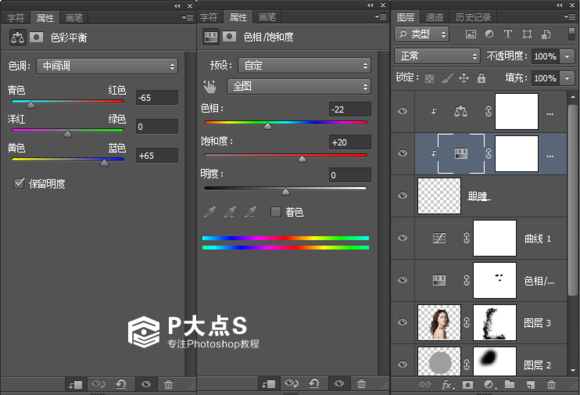The width and height of the screenshot is (580, 395).
Task: Open the 预设 自定 dropdown
Action: pyautogui.click(x=304, y=65)
